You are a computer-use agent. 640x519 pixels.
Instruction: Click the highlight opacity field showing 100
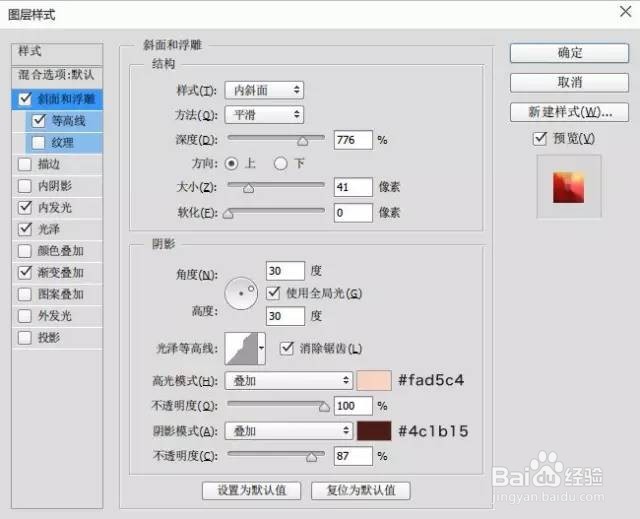(x=353, y=406)
